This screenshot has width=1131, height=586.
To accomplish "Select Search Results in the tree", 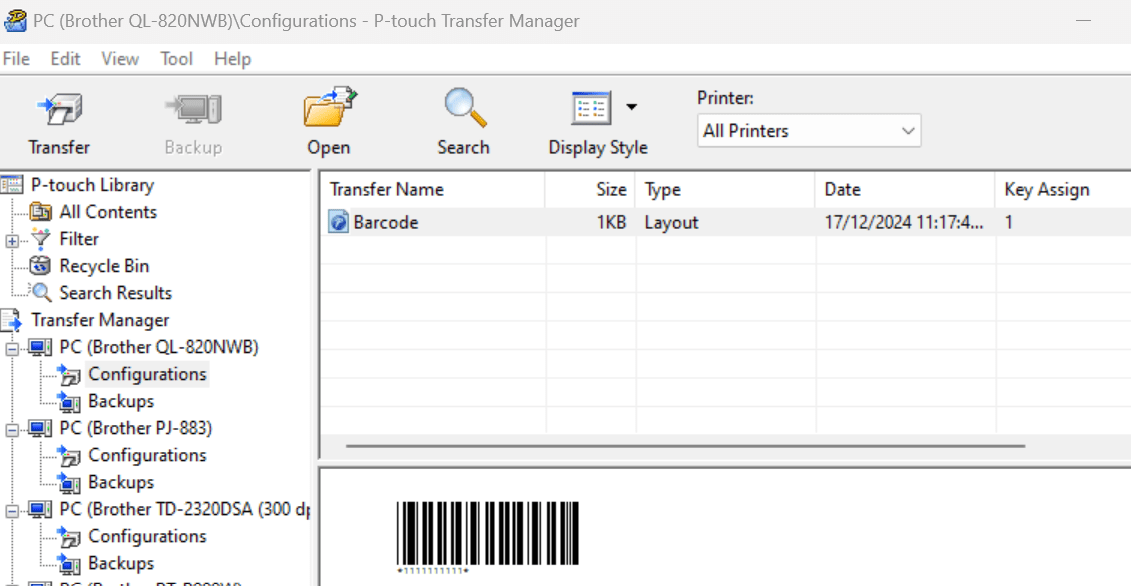I will [x=115, y=293].
